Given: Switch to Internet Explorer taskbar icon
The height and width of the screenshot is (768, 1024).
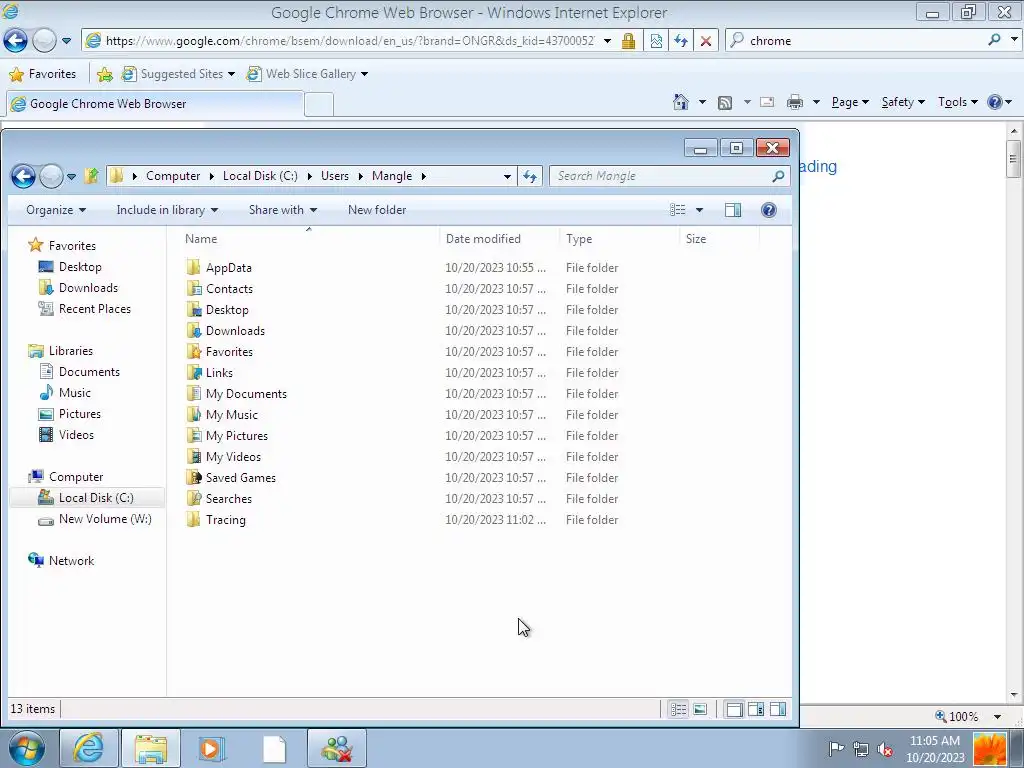Looking at the screenshot, I should click(x=89, y=748).
